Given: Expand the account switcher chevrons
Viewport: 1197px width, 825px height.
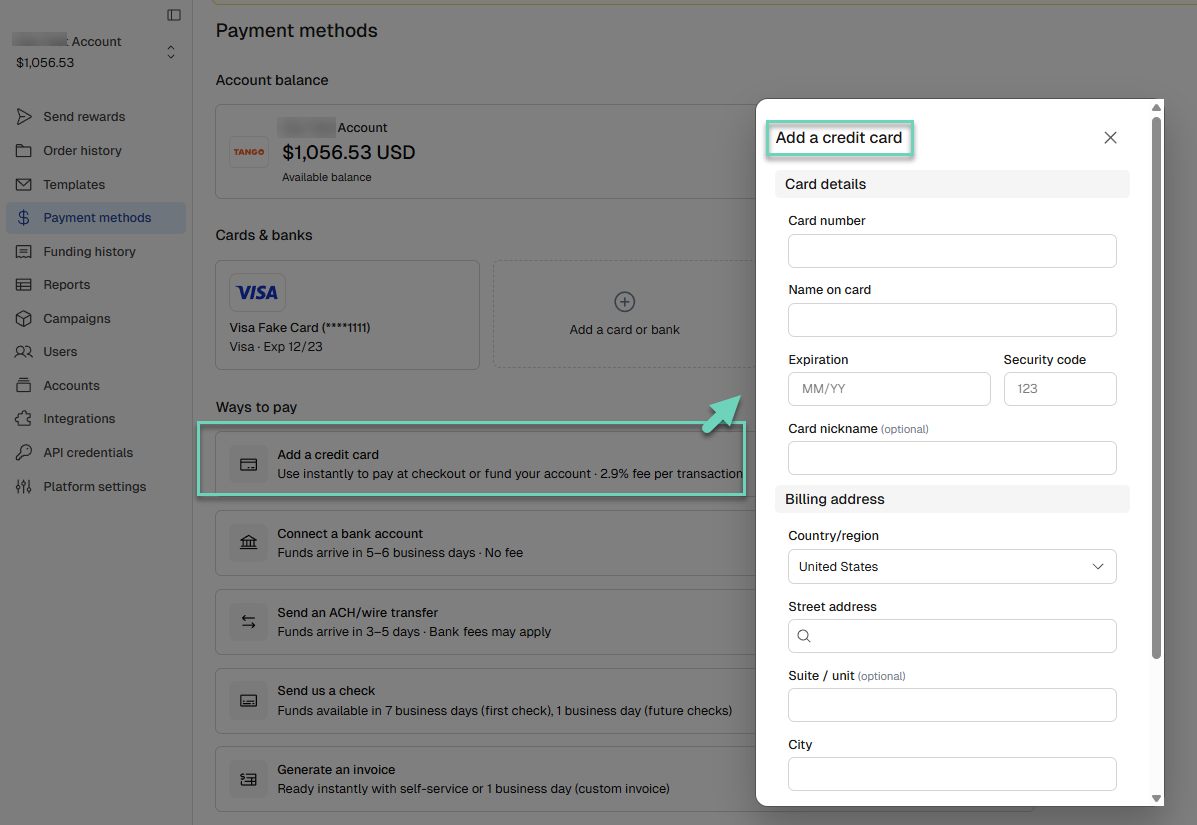Looking at the screenshot, I should (x=171, y=52).
